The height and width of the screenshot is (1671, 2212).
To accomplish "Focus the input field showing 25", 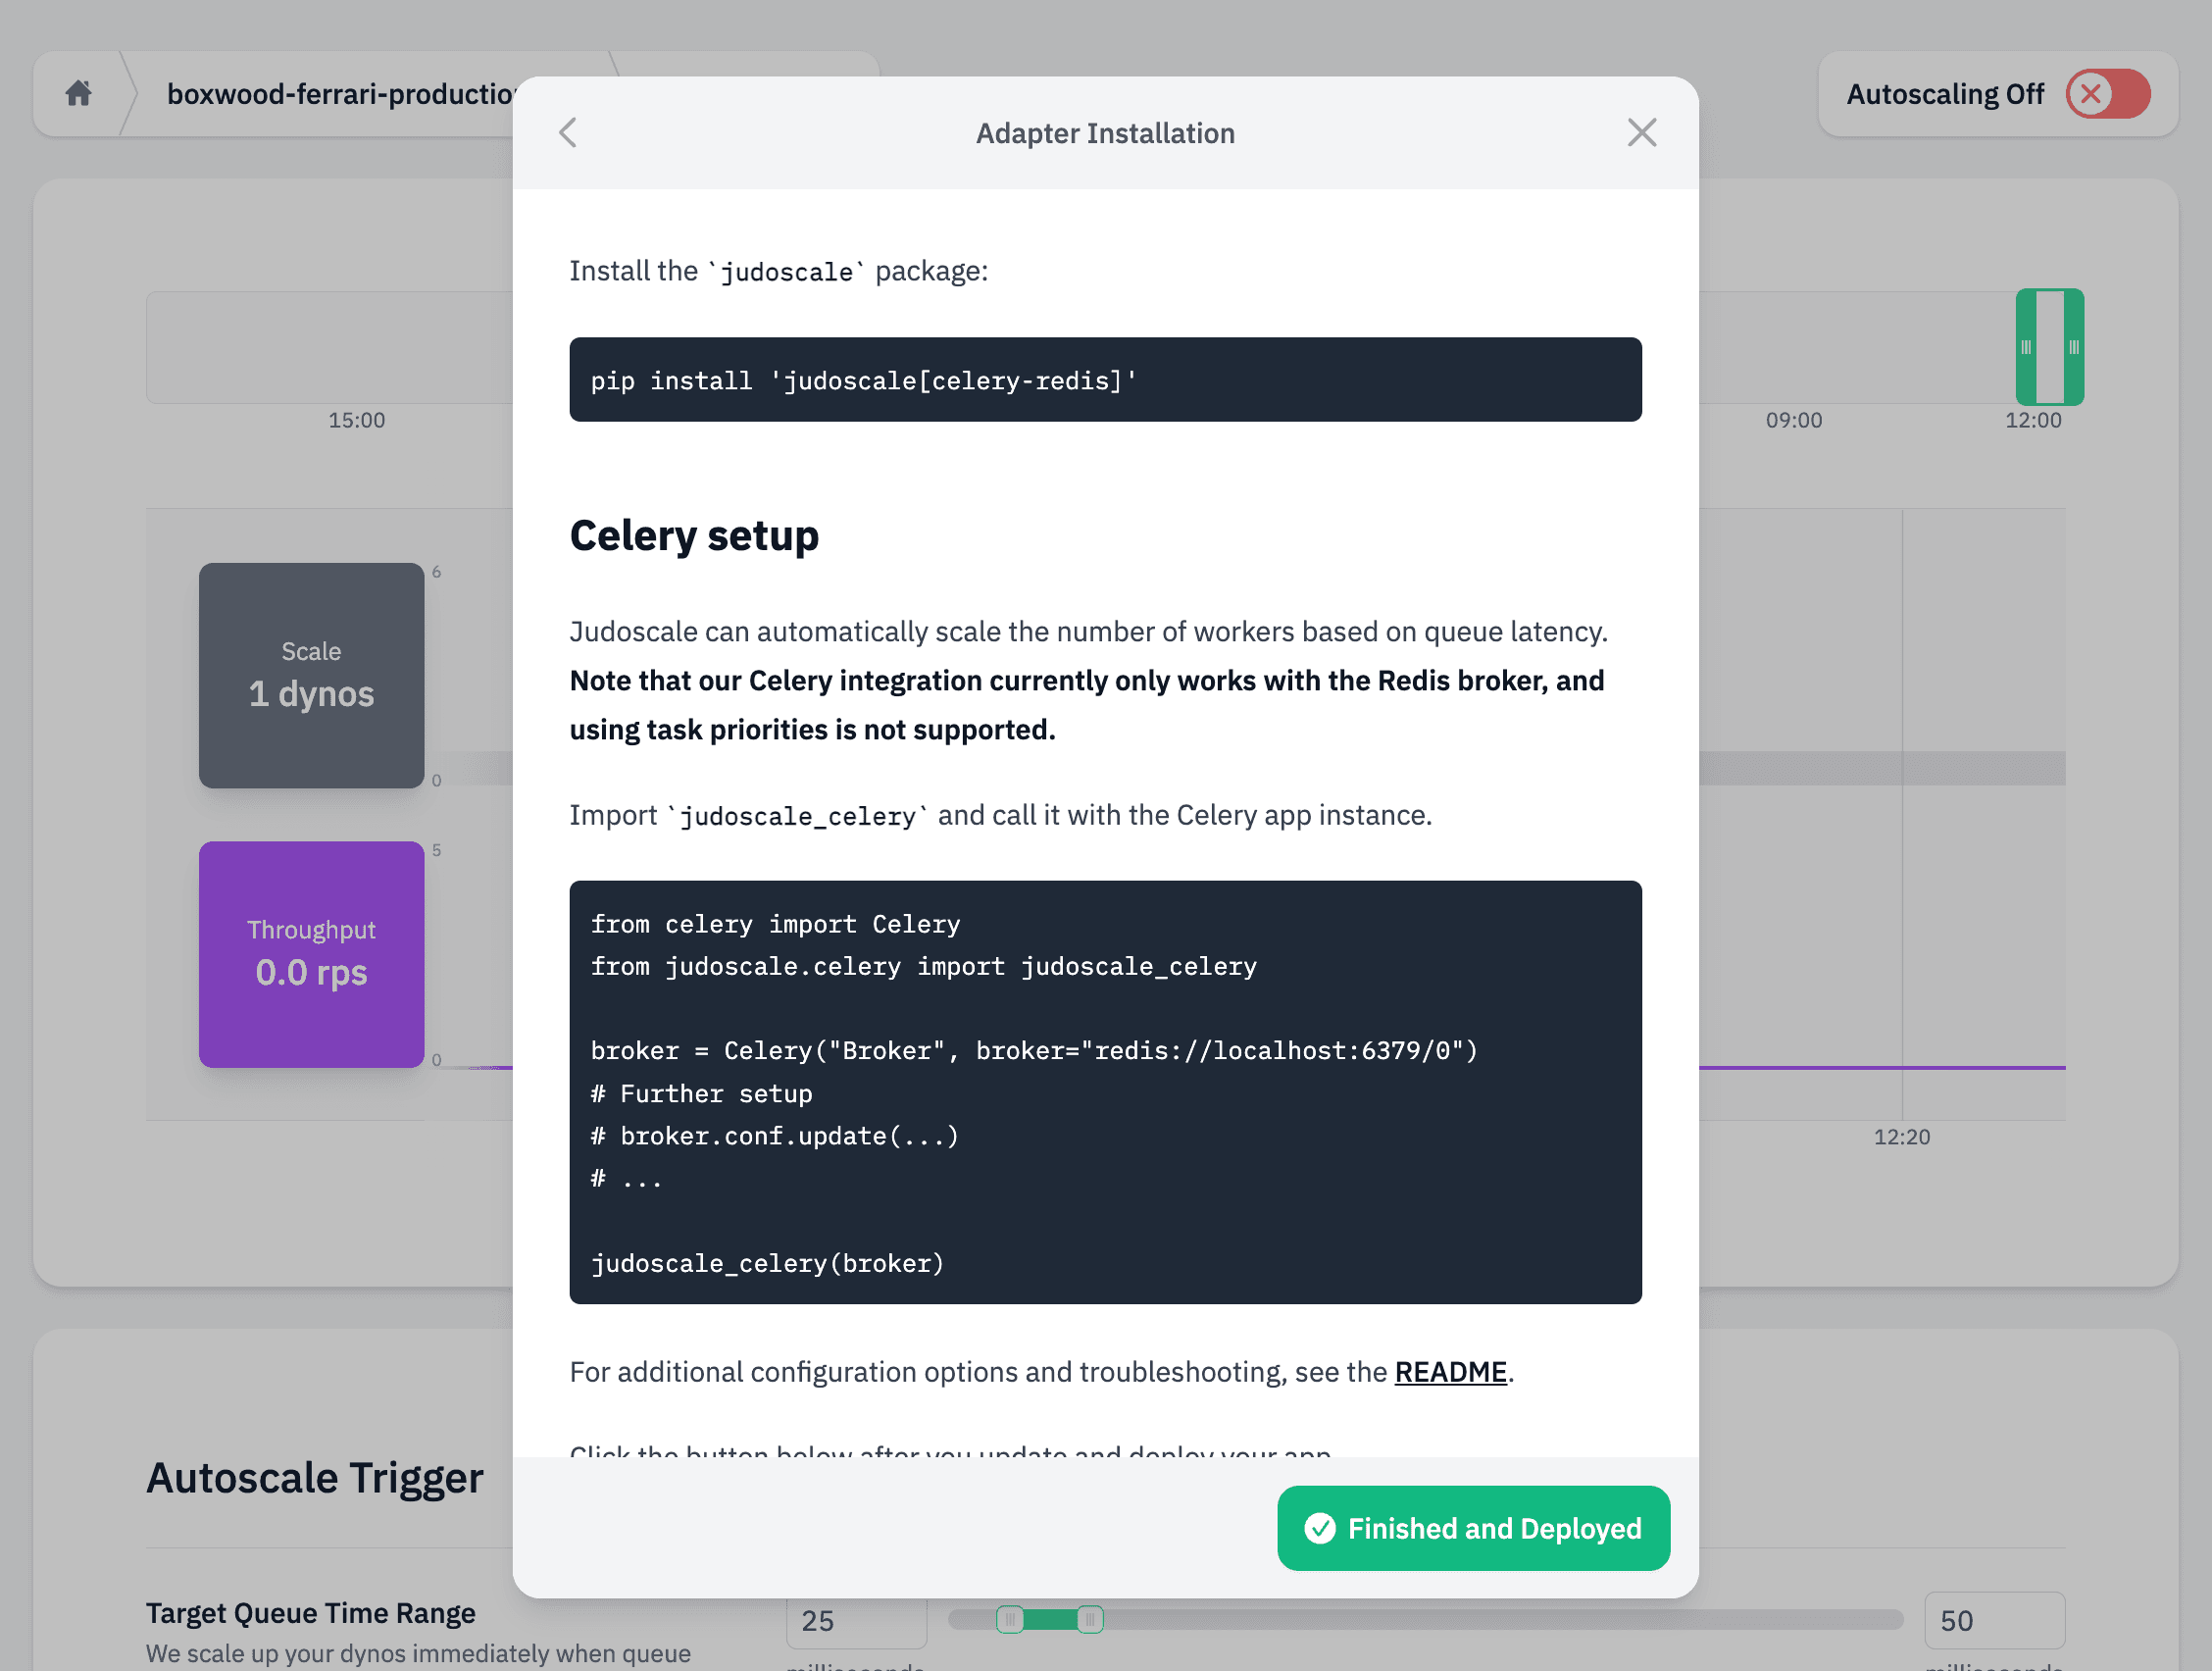I will click(855, 1620).
